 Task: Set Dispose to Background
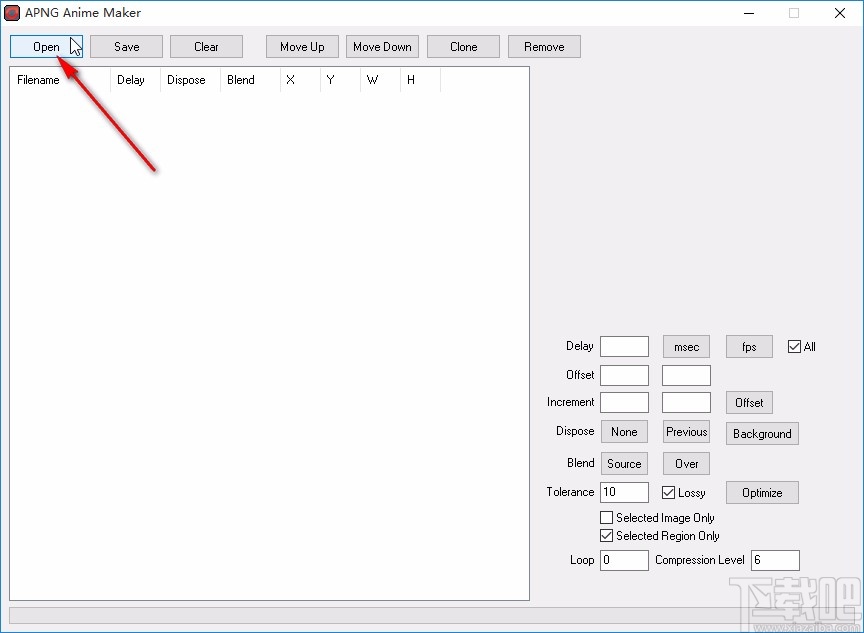762,434
